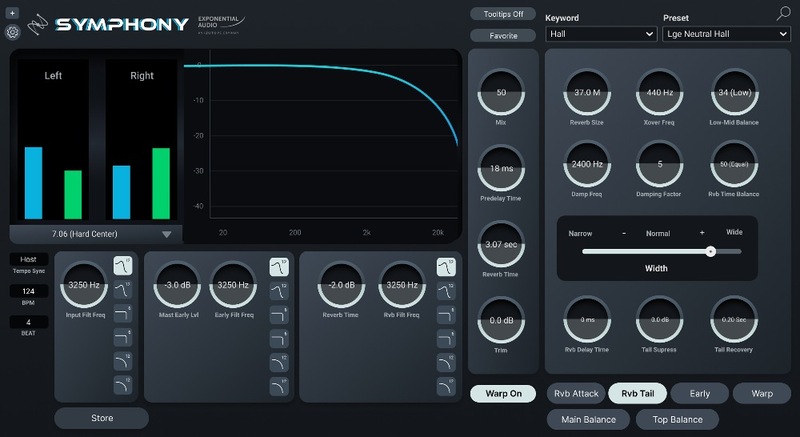Select the second filter shape in Early panel

pyautogui.click(x=278, y=291)
